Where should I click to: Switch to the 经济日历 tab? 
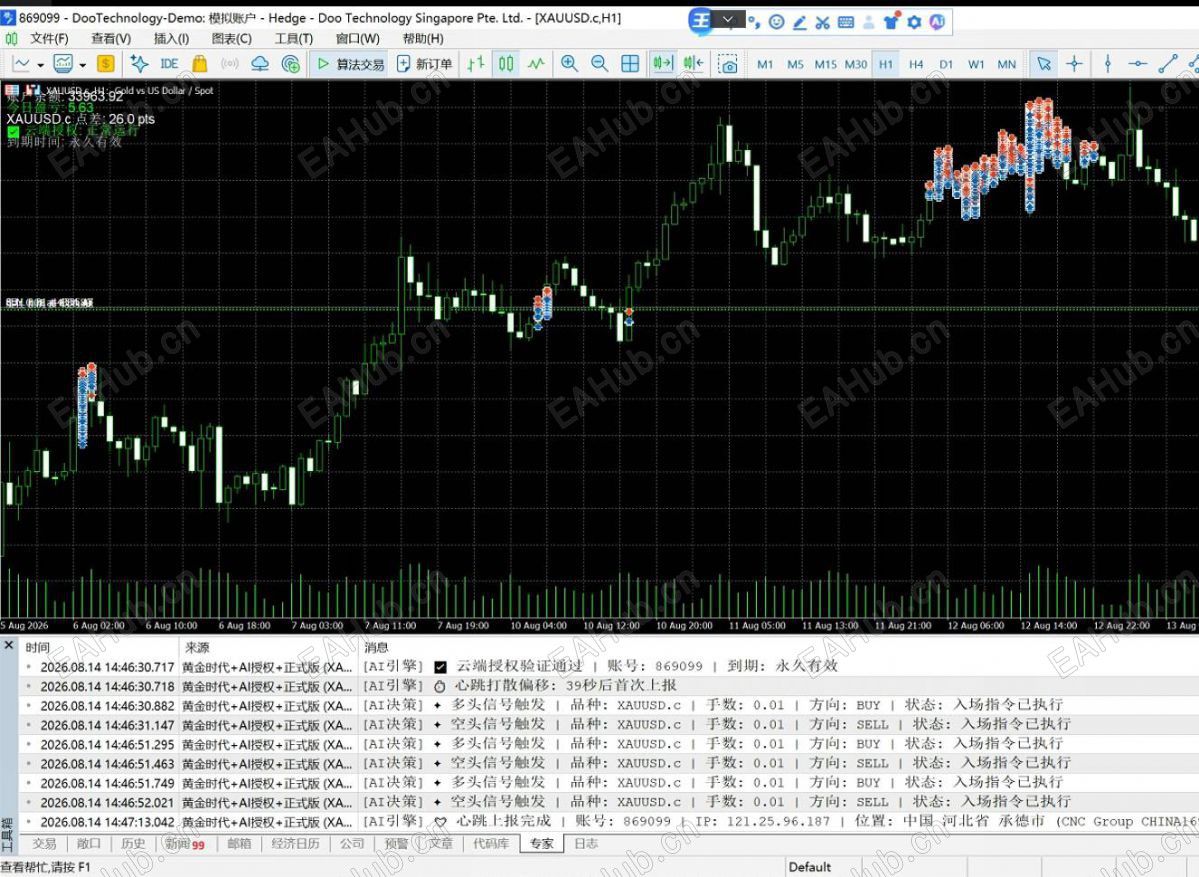(295, 843)
